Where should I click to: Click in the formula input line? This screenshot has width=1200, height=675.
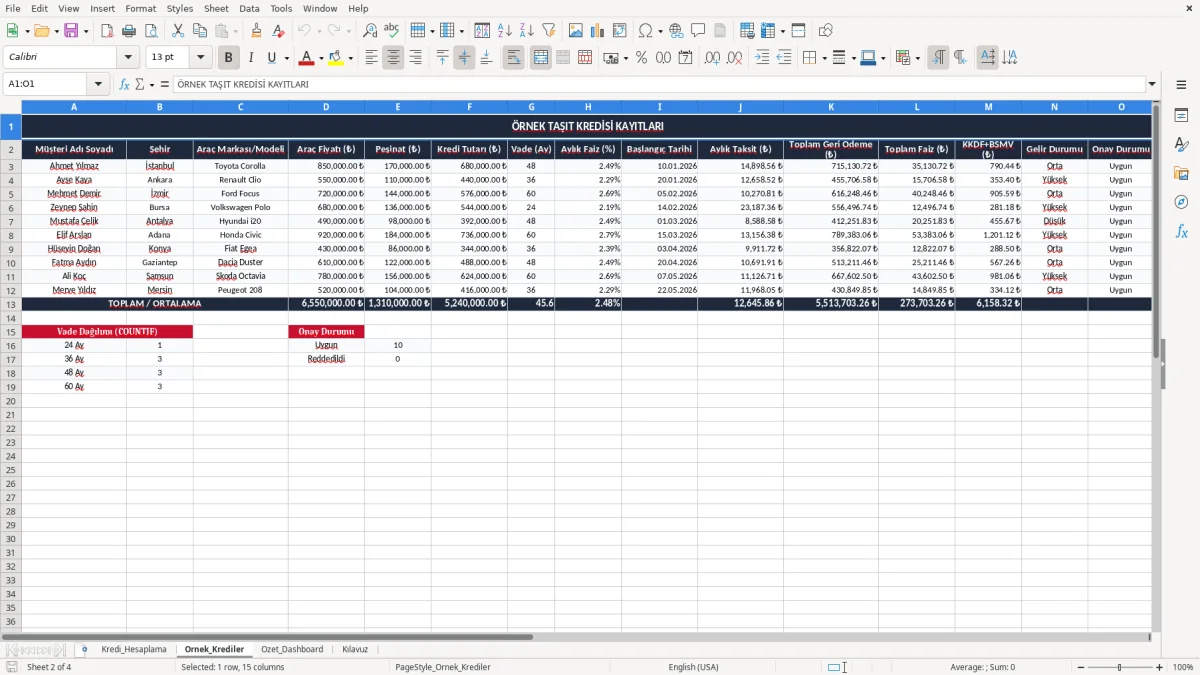658,85
